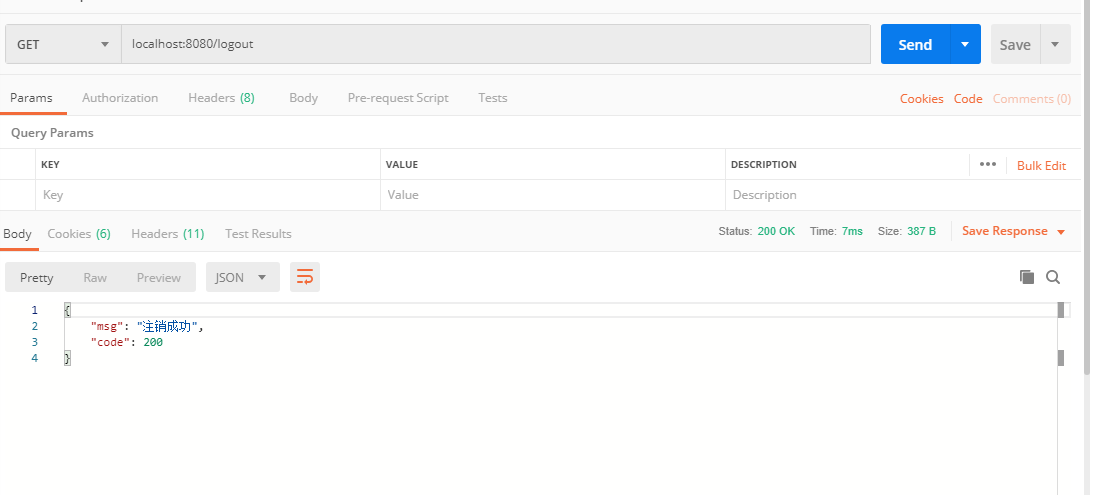Click the blue Send button
The height and width of the screenshot is (495, 1093).
pos(915,44)
